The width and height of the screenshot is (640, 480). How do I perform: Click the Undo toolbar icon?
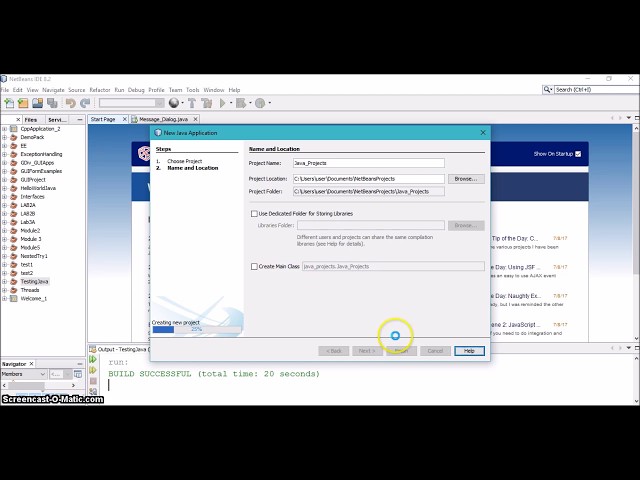click(x=71, y=103)
